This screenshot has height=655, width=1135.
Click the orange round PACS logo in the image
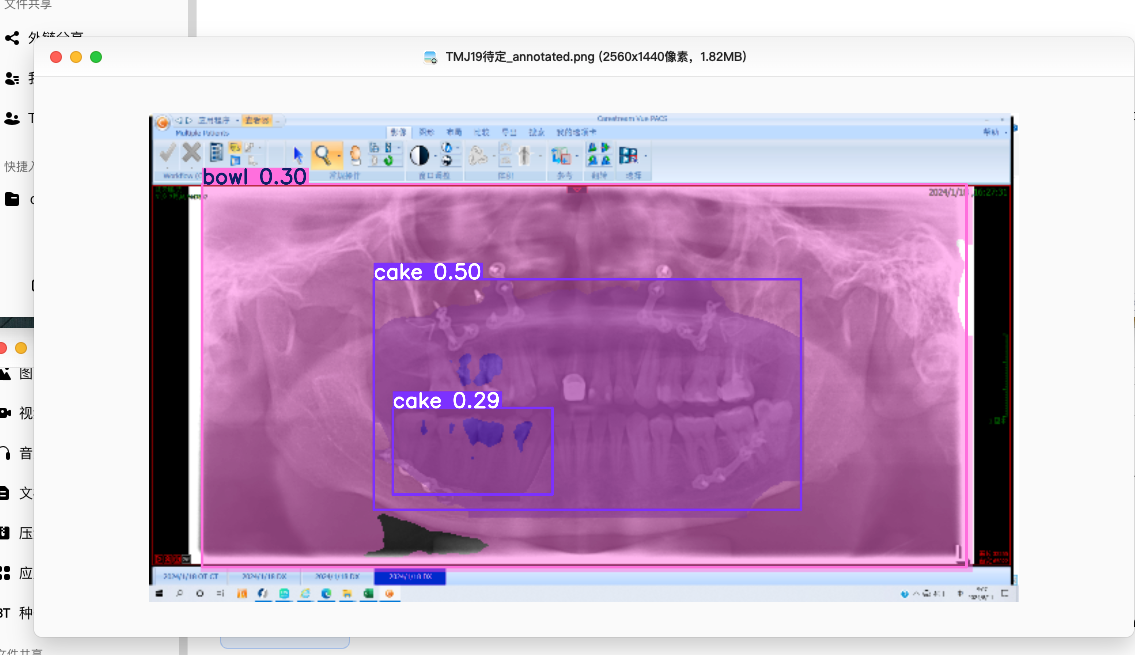coord(163,122)
